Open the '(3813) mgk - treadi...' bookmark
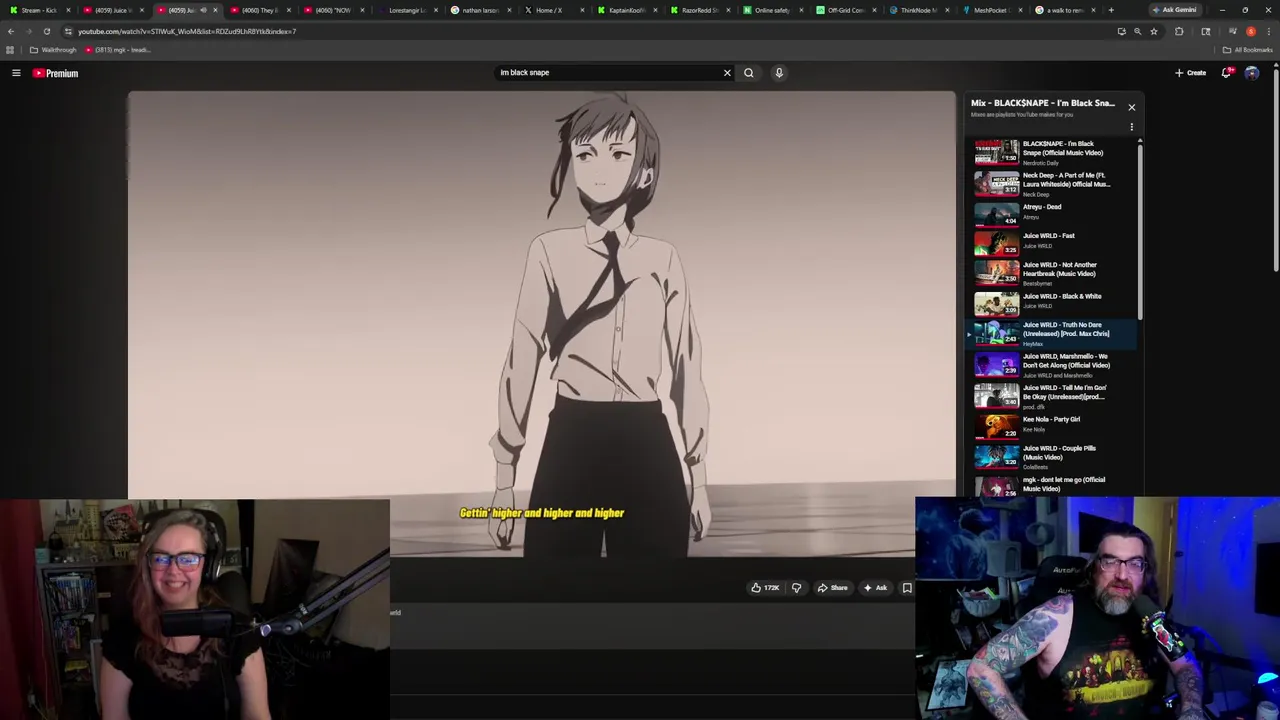Screen dimensions: 1280x720 click(119, 50)
